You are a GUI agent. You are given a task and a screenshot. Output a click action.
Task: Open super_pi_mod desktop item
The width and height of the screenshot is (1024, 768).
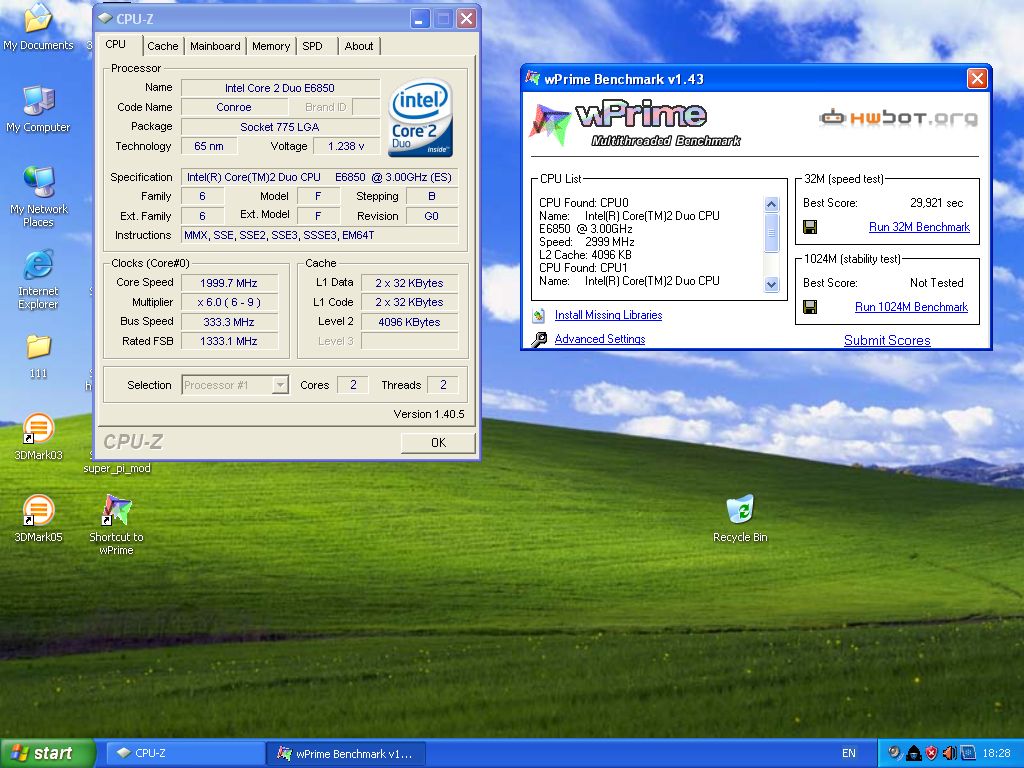[x=117, y=468]
